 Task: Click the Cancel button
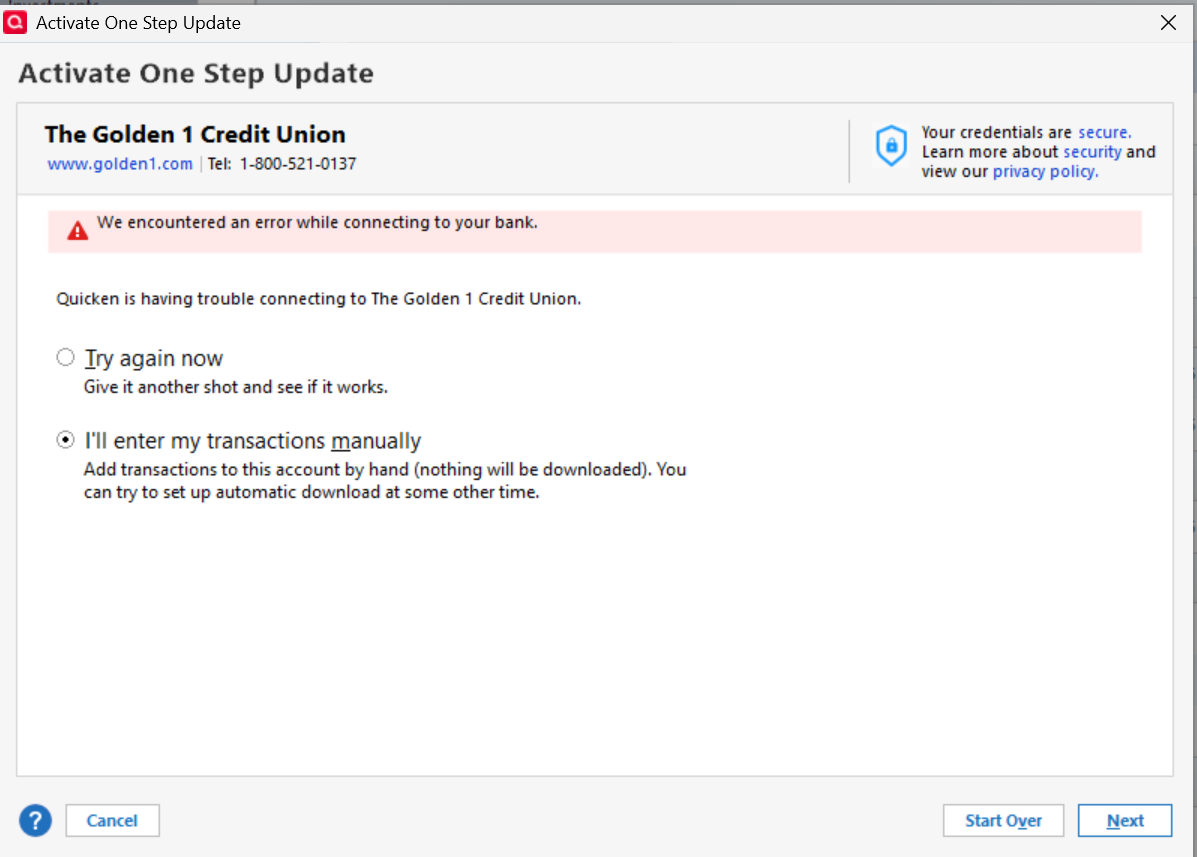tap(112, 820)
